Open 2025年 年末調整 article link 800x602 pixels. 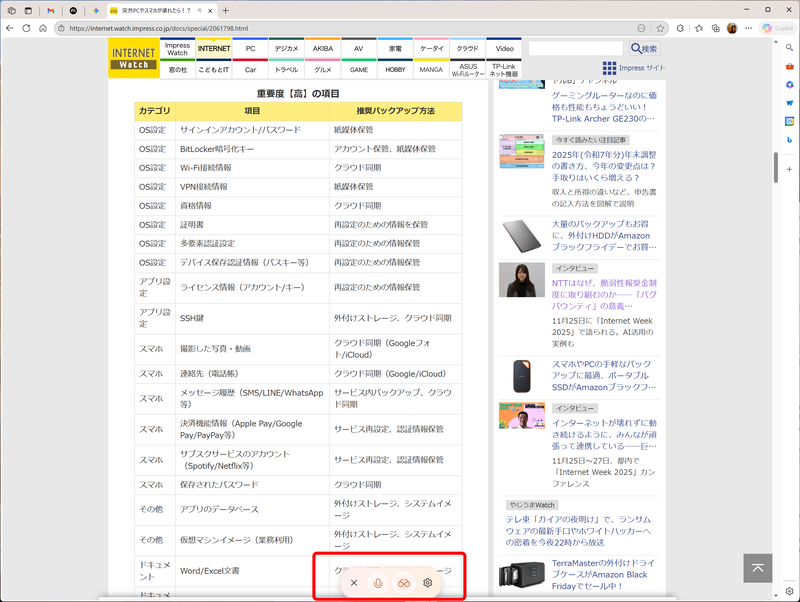tap(604, 166)
